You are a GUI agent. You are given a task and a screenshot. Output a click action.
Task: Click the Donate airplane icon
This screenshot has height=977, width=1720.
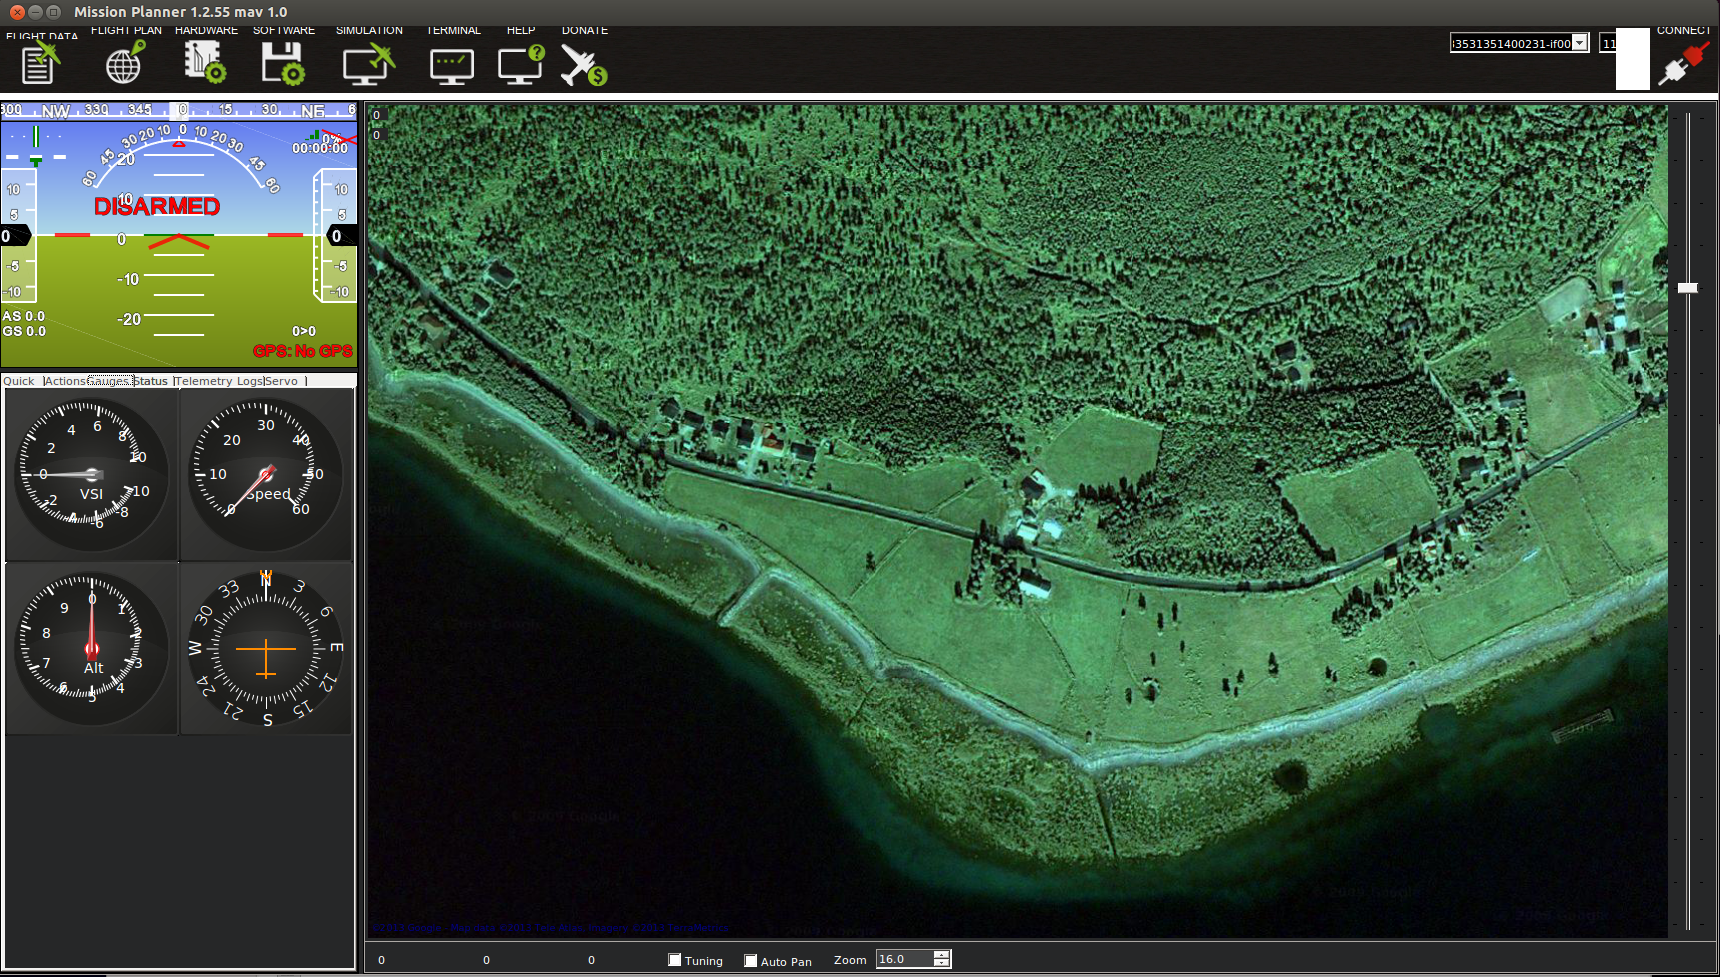(584, 63)
